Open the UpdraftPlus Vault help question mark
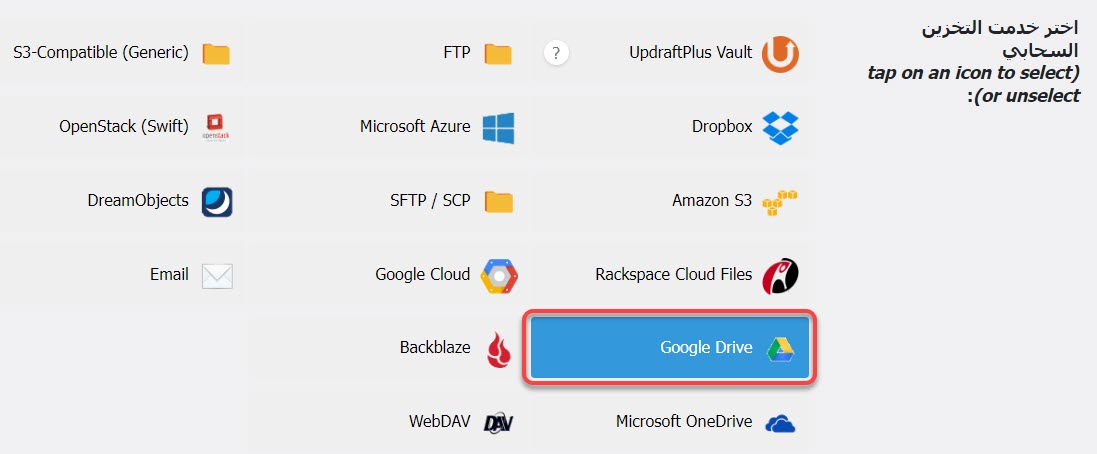The height and width of the screenshot is (454, 1097). (557, 53)
